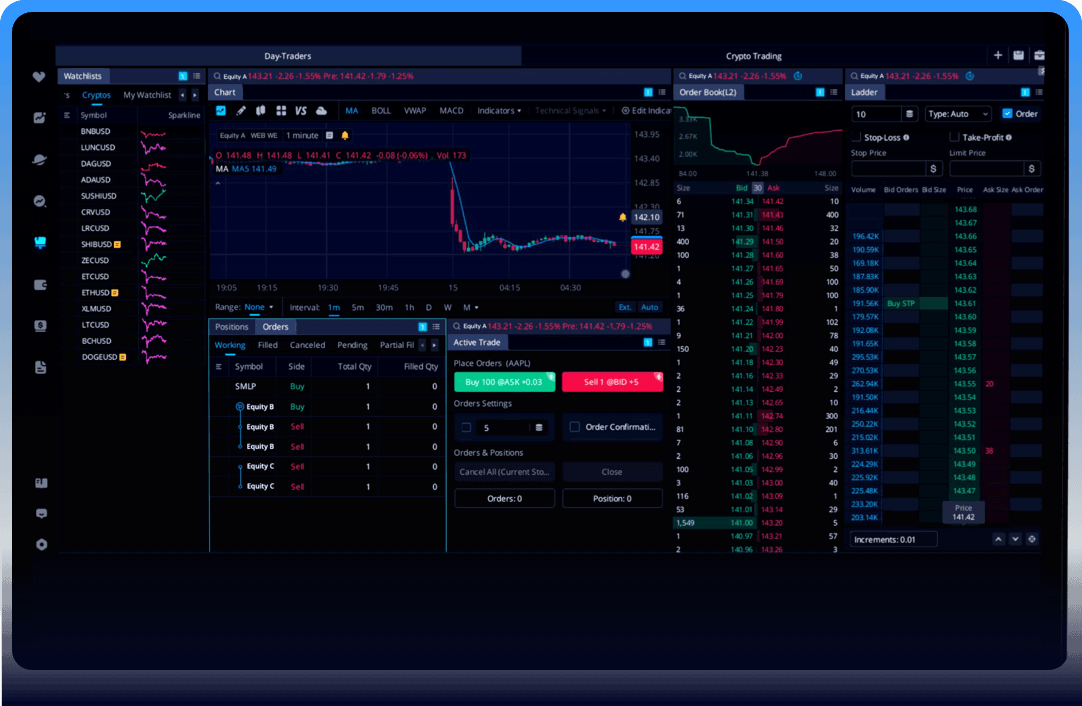Click the Buy 100 @ASK +0.03 button
The width and height of the screenshot is (1082, 706).
tap(504, 381)
